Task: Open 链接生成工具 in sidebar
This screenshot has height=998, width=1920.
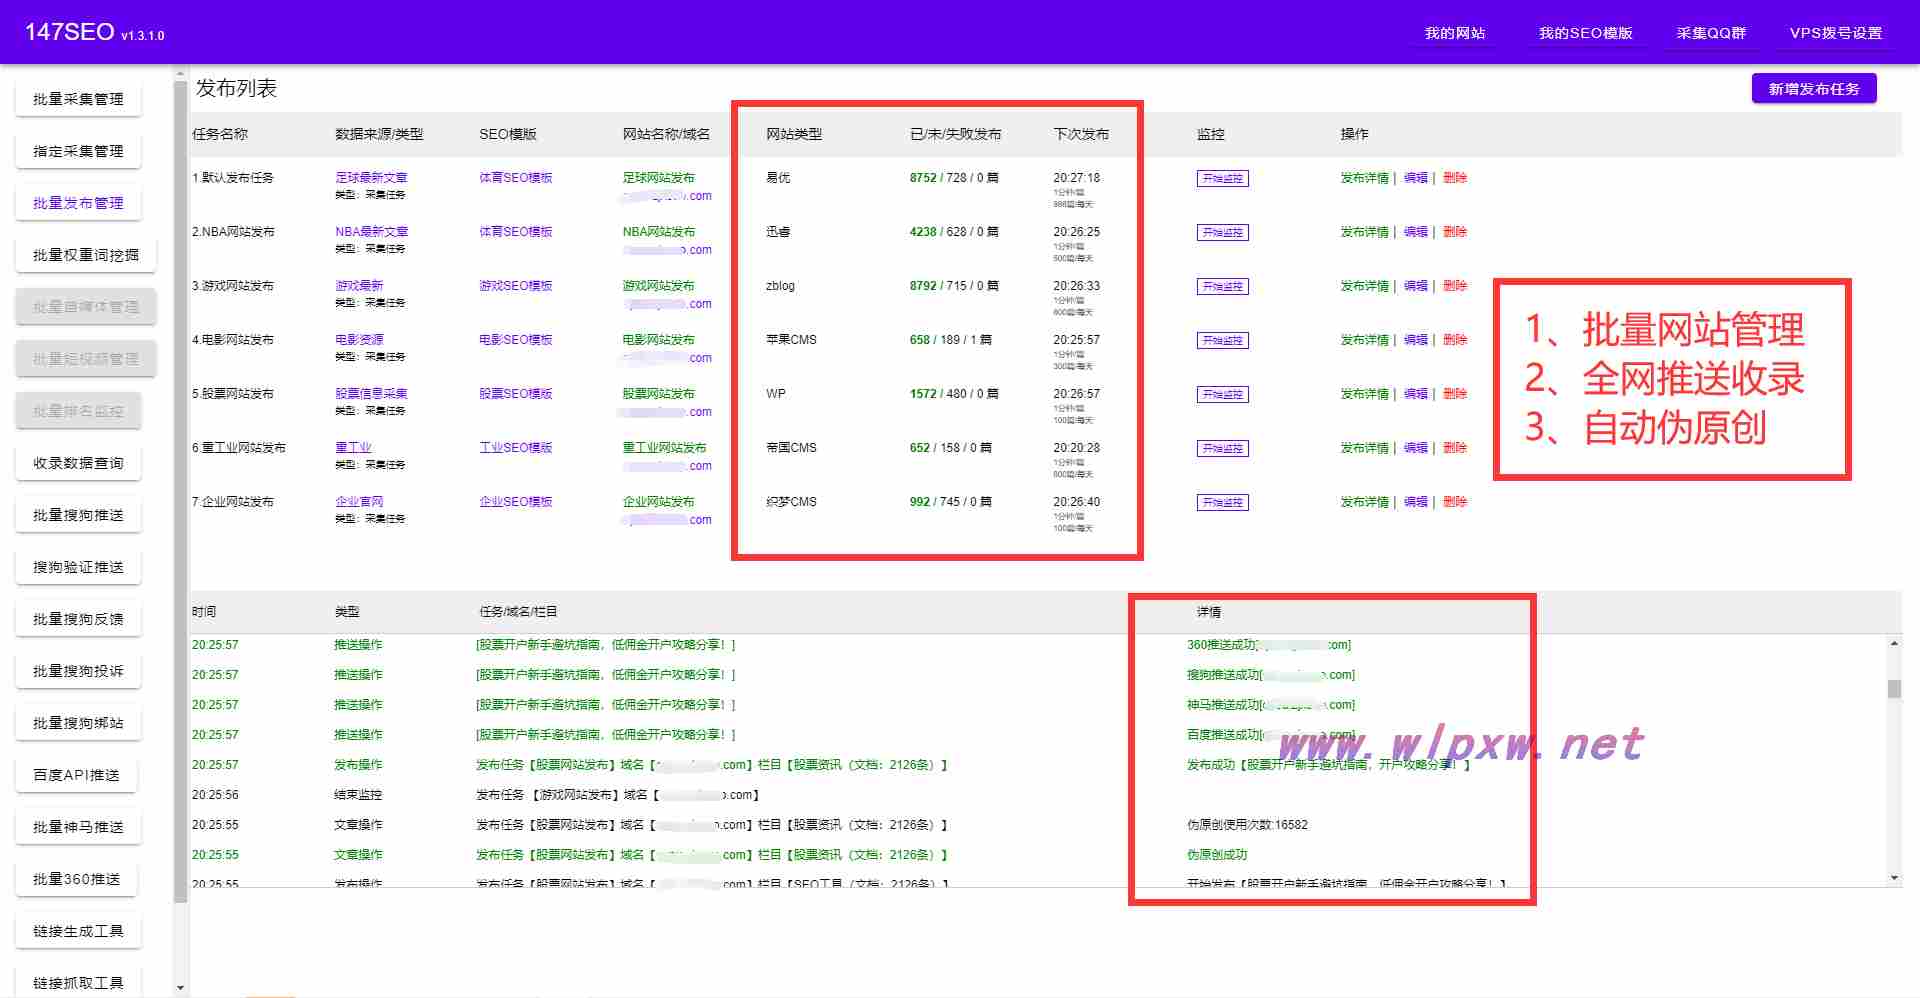Action: [x=78, y=931]
